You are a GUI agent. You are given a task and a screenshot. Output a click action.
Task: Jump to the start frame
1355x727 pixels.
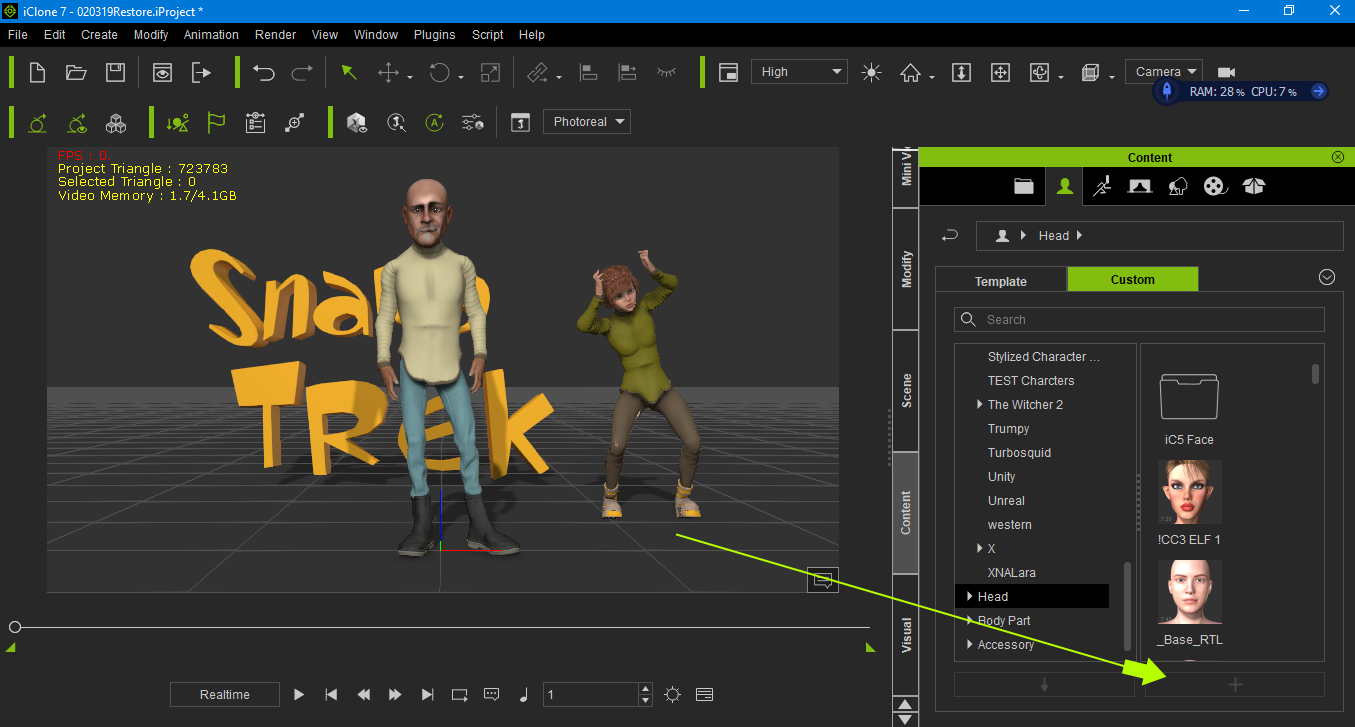[x=331, y=694]
